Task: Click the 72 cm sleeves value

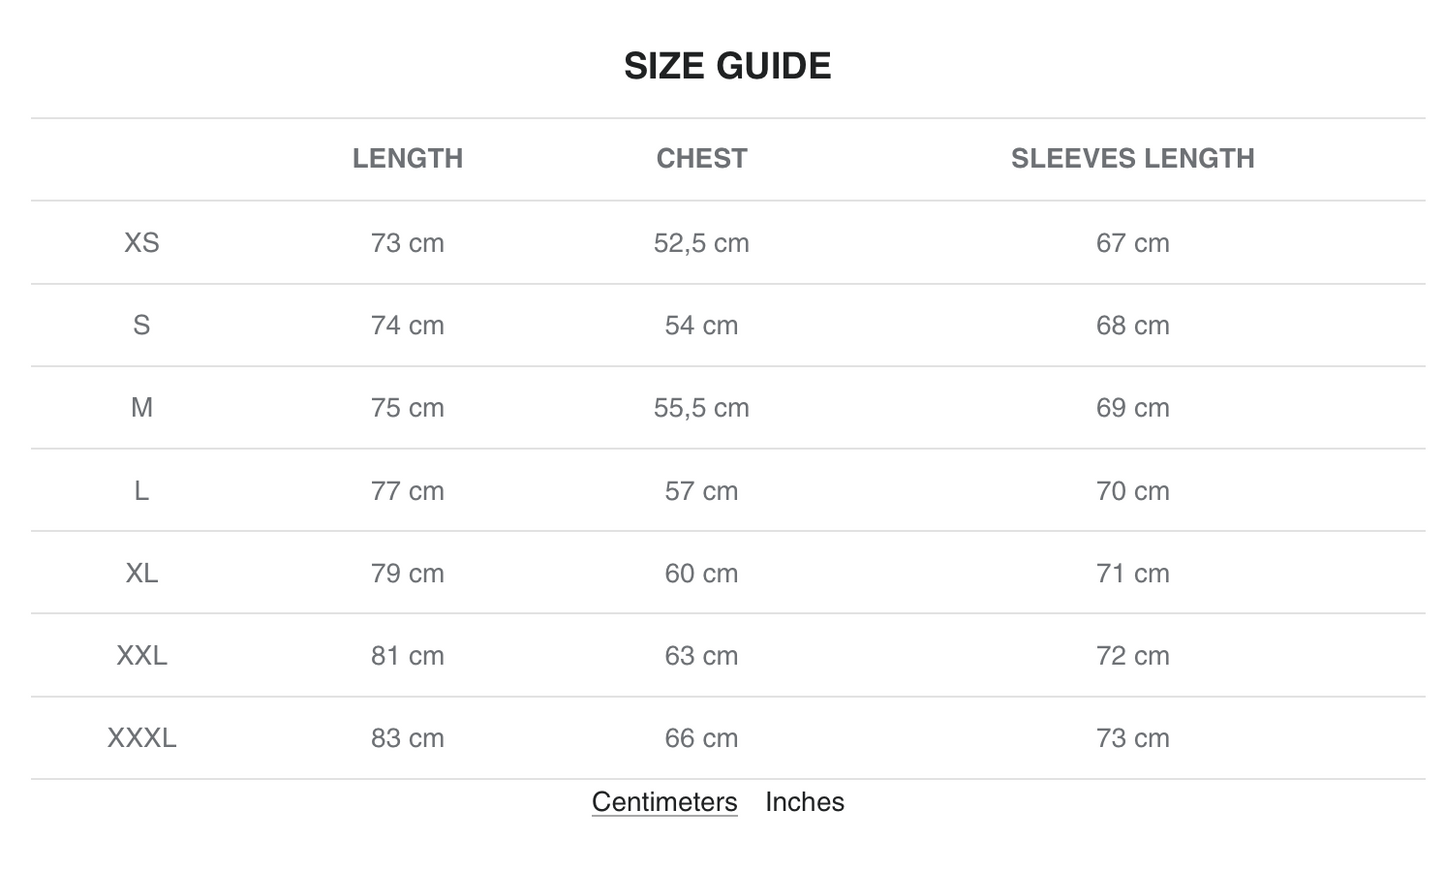Action: pyautogui.click(x=1132, y=656)
